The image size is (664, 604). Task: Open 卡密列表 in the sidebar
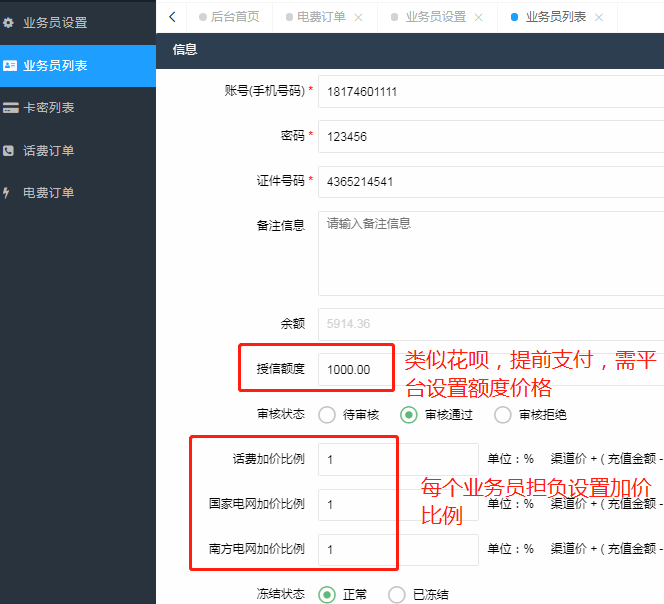click(78, 108)
